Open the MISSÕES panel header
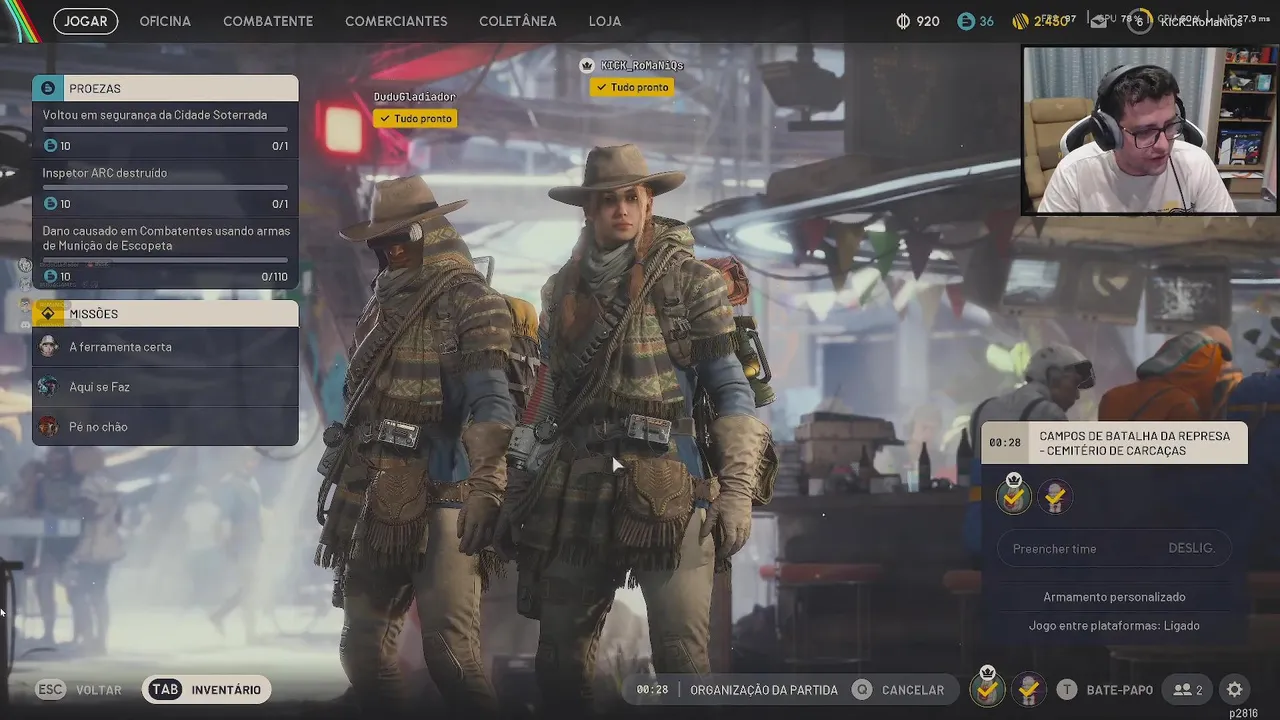This screenshot has width=1280, height=720. coord(165,313)
